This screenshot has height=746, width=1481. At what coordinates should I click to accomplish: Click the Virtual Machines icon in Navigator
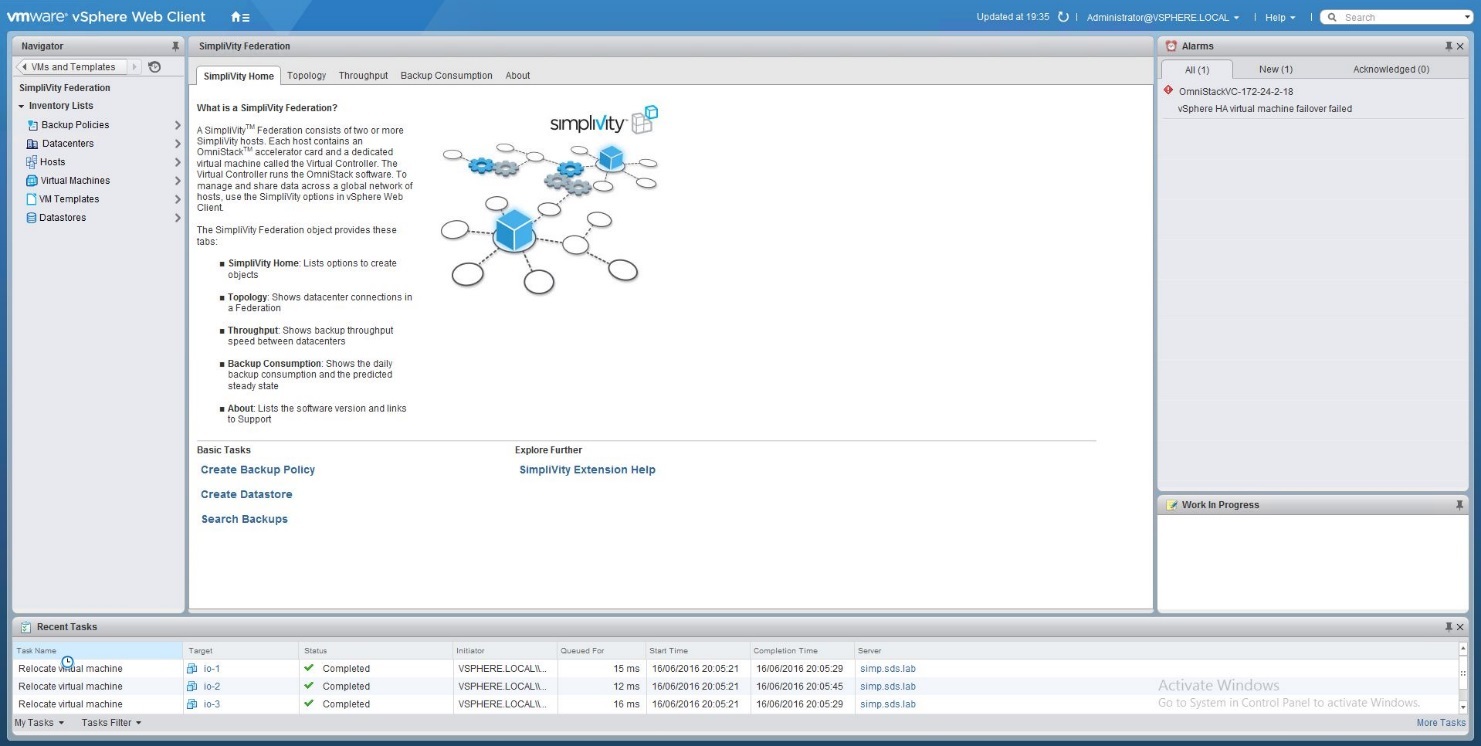pyautogui.click(x=32, y=181)
